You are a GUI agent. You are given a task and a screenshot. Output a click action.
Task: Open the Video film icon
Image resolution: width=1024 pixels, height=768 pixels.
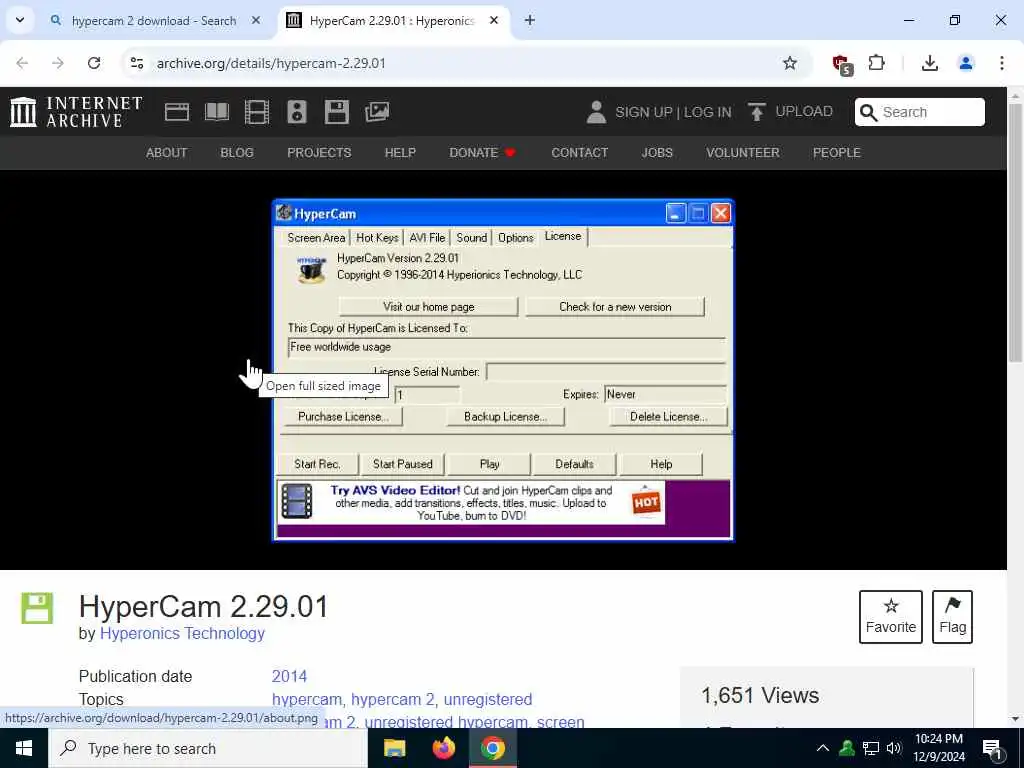(257, 112)
